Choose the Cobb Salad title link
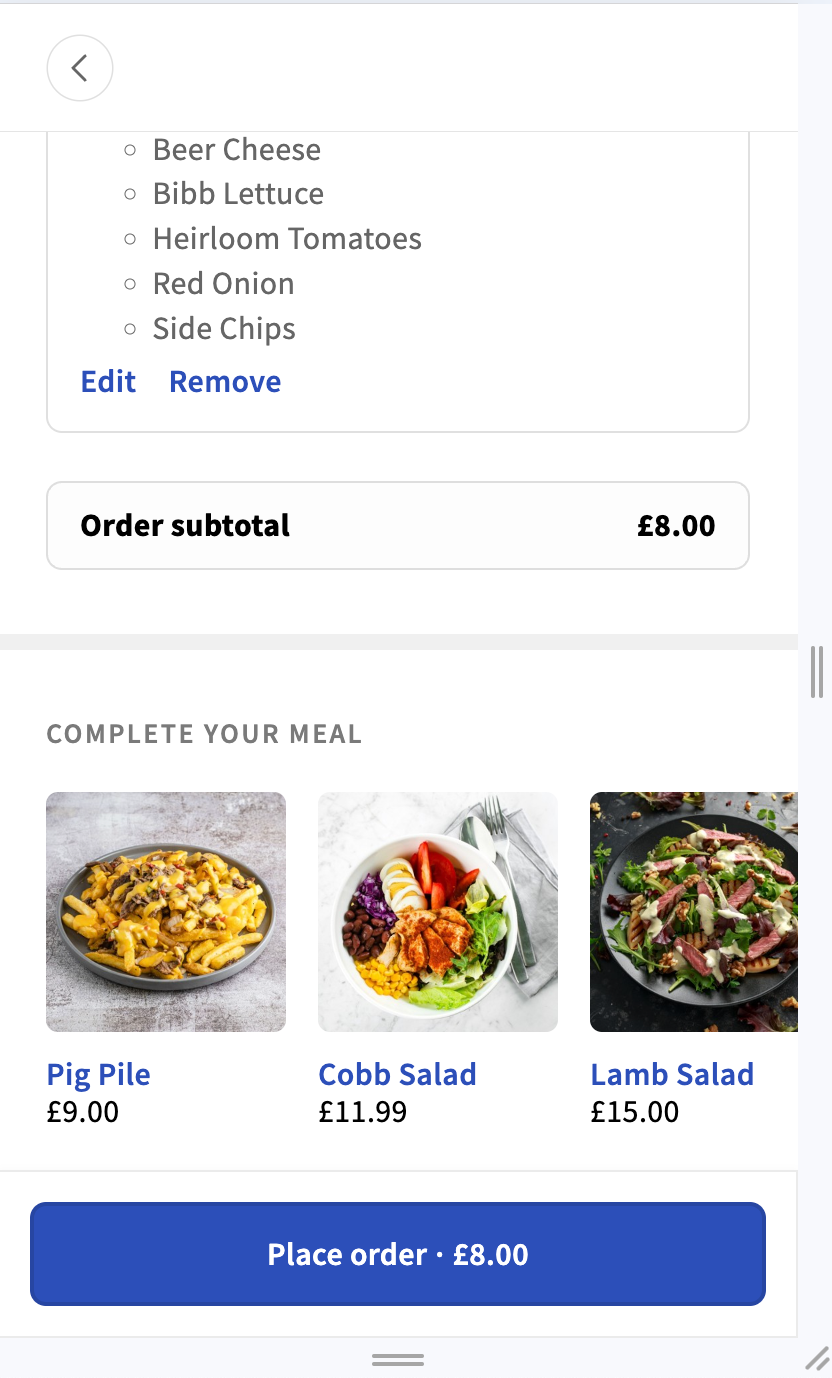The height and width of the screenshot is (1378, 832). tap(397, 1075)
